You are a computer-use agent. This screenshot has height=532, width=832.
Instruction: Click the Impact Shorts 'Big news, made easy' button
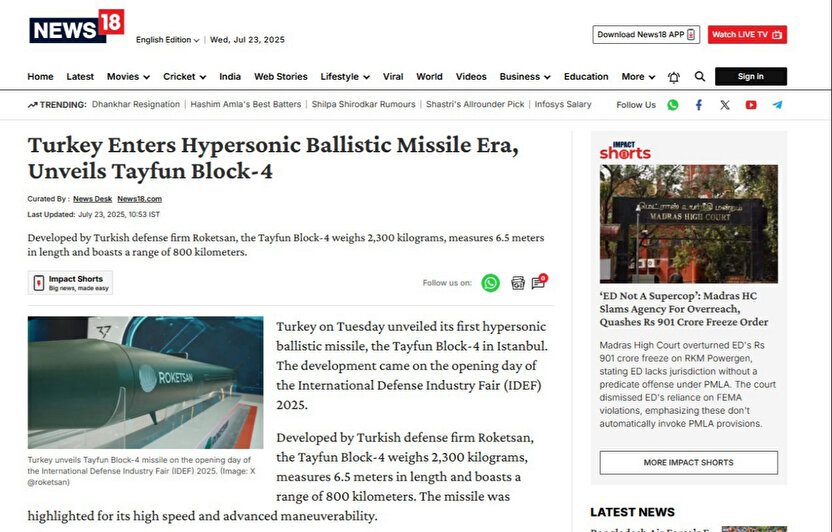click(70, 283)
